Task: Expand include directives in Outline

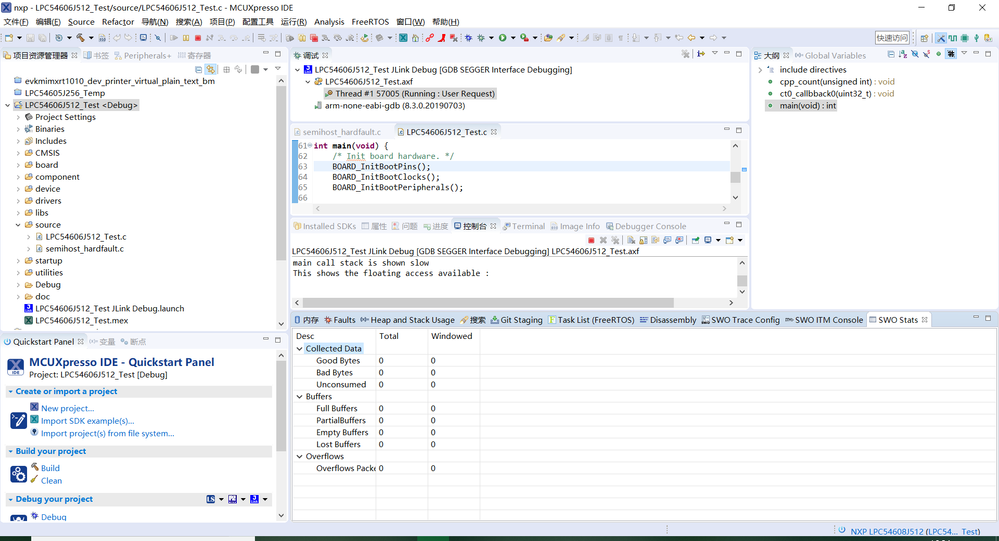Action: 760,69
